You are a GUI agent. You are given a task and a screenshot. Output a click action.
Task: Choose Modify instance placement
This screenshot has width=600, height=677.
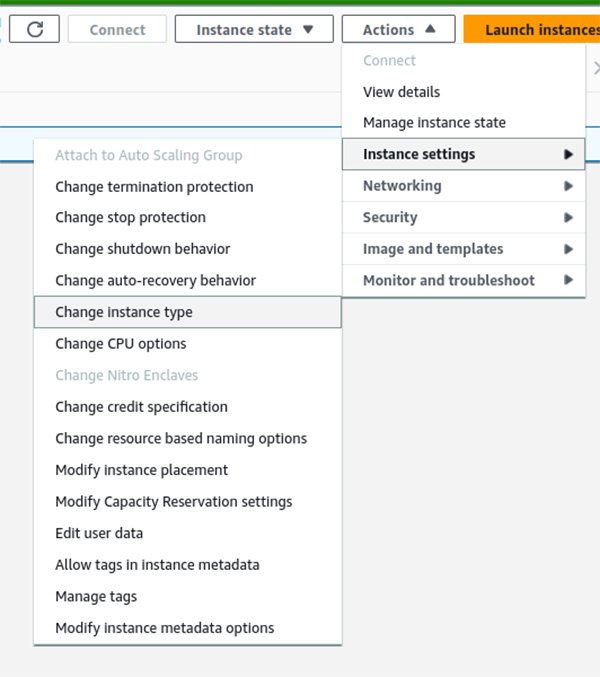tap(141, 470)
